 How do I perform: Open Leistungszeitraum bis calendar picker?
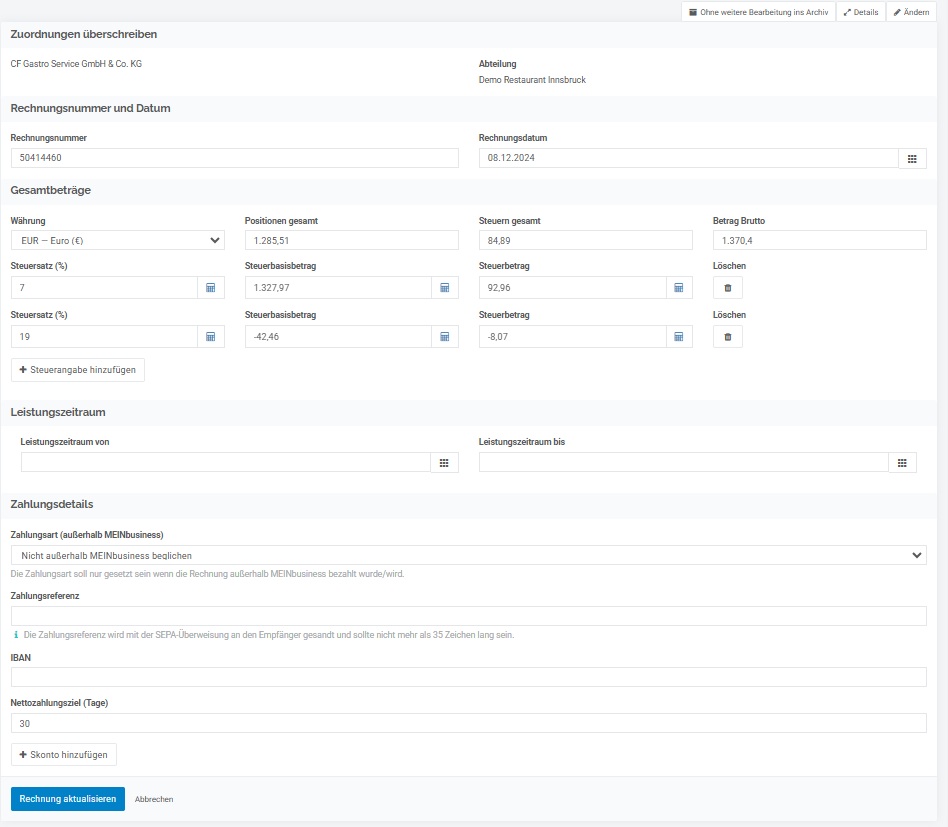tap(902, 463)
